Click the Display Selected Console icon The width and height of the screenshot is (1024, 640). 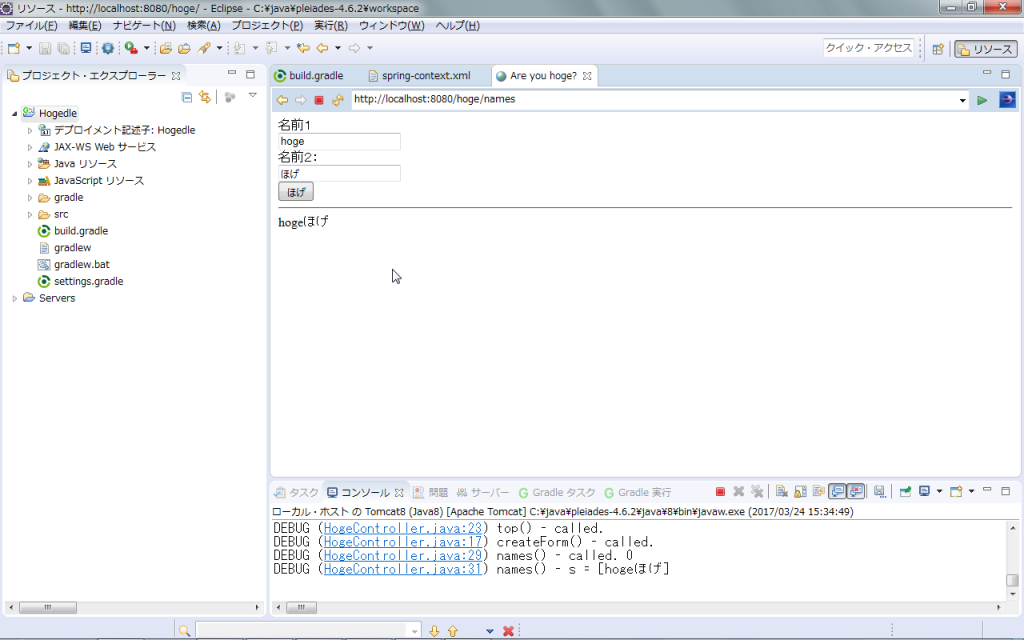924,492
